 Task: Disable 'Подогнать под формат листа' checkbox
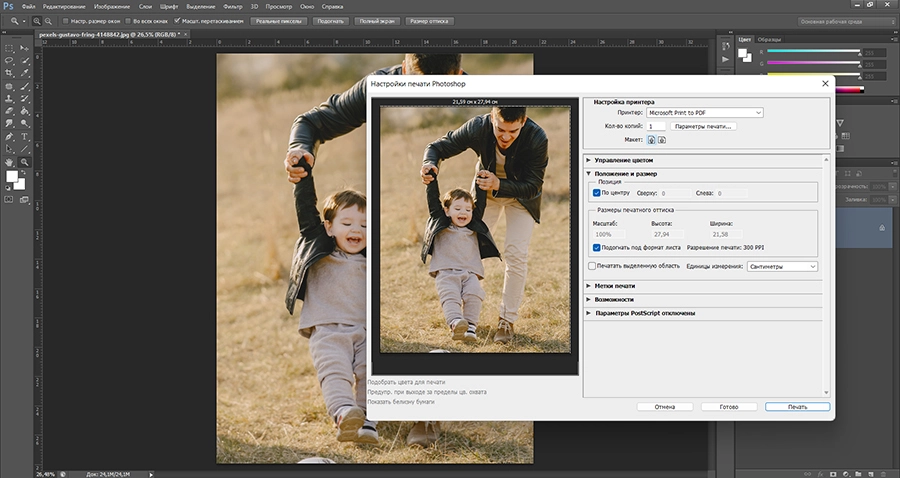(x=597, y=247)
